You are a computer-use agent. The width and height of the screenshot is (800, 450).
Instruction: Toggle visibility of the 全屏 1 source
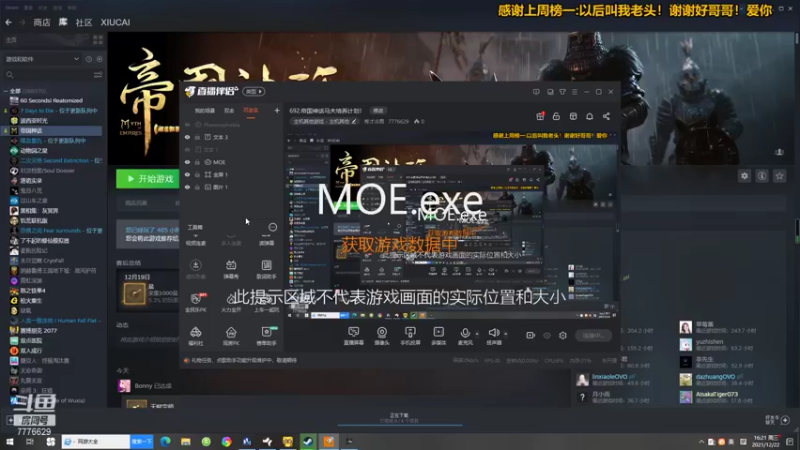pyautogui.click(x=187, y=174)
